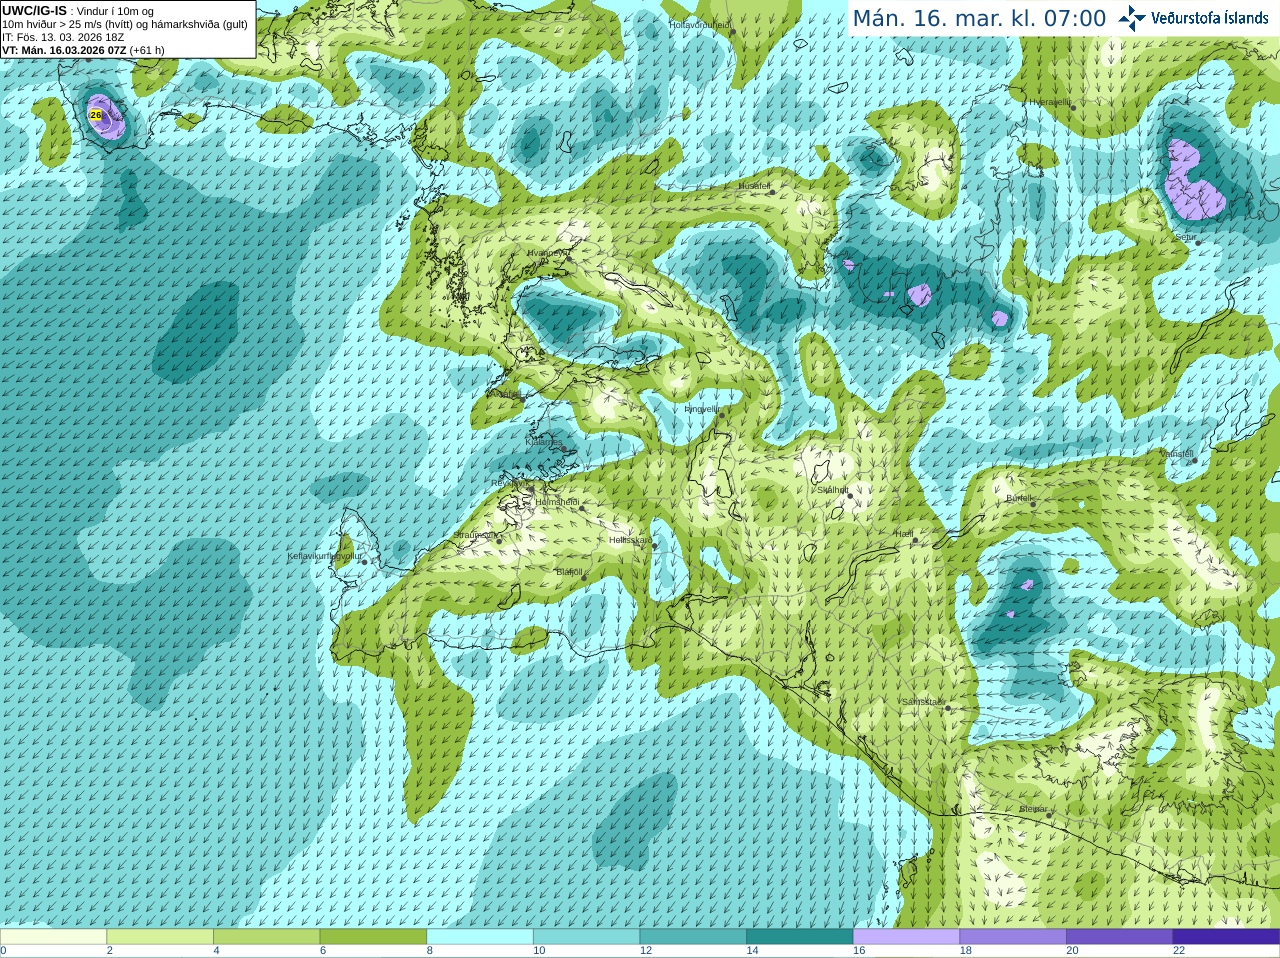This screenshot has width=1280, height=958.
Task: Click the Húsafell station label
Action: click(755, 186)
